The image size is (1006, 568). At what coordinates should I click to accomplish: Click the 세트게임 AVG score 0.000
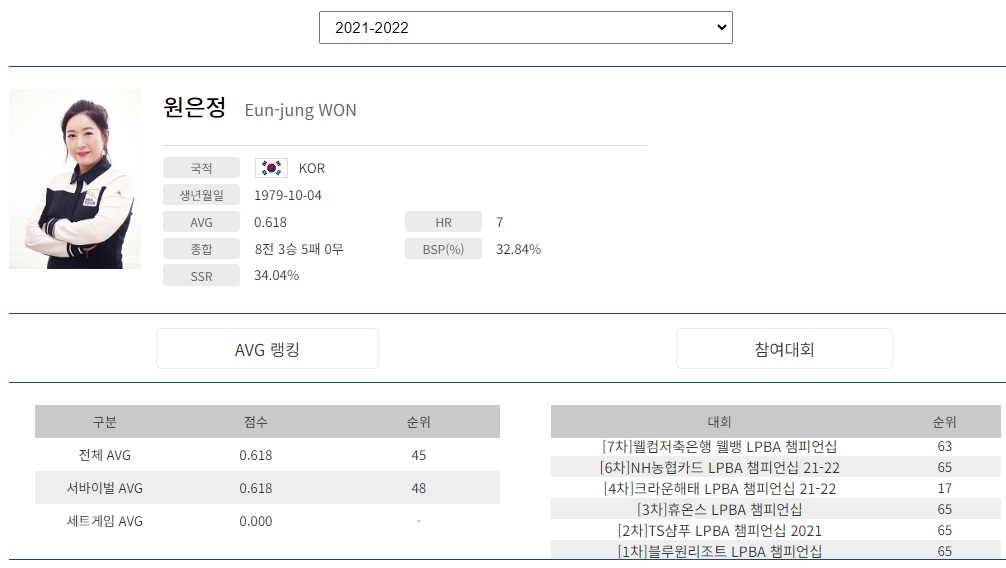pos(255,521)
